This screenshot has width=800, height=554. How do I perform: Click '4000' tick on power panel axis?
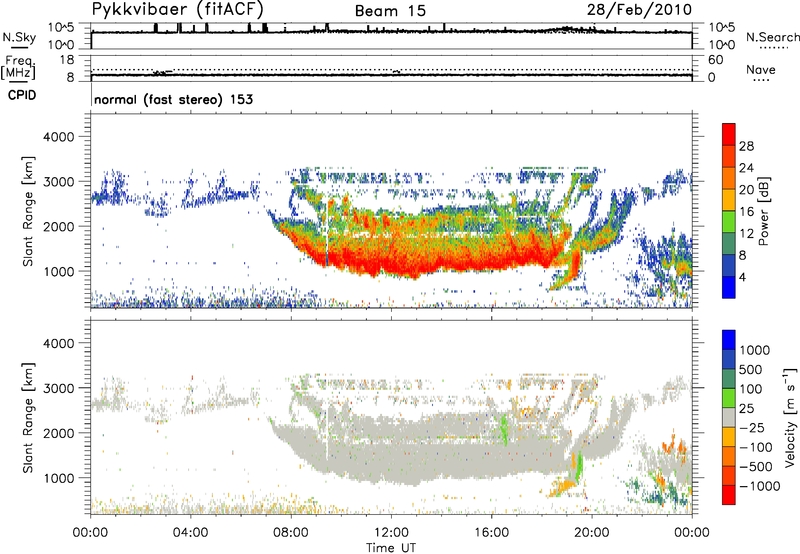[x=59, y=137]
